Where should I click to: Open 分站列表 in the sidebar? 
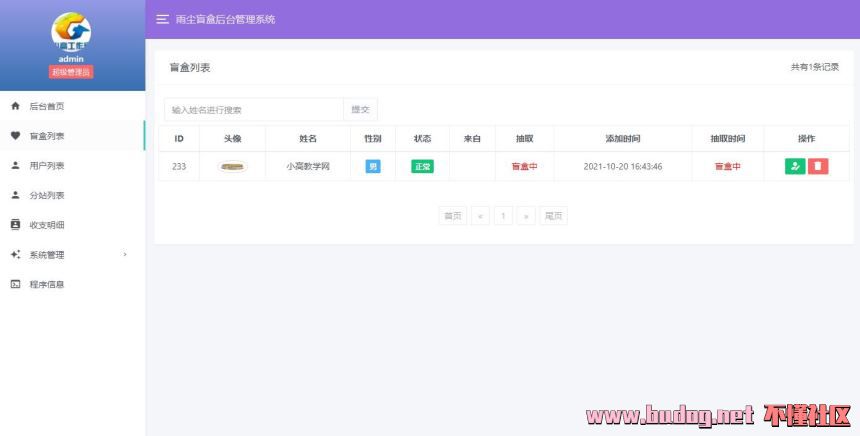[x=72, y=195]
